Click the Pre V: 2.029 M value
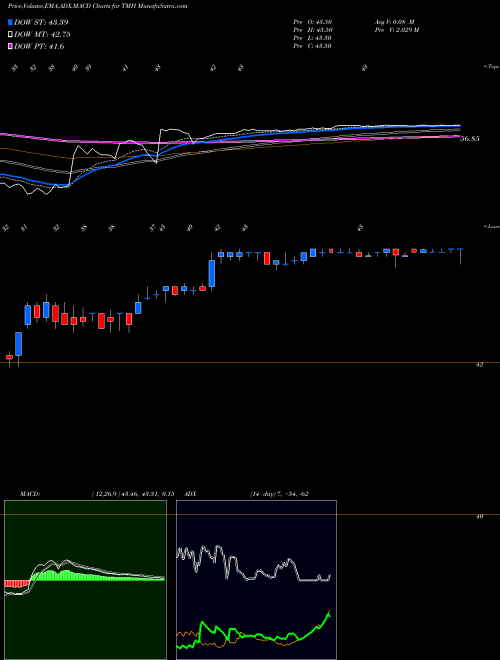 pos(396,30)
